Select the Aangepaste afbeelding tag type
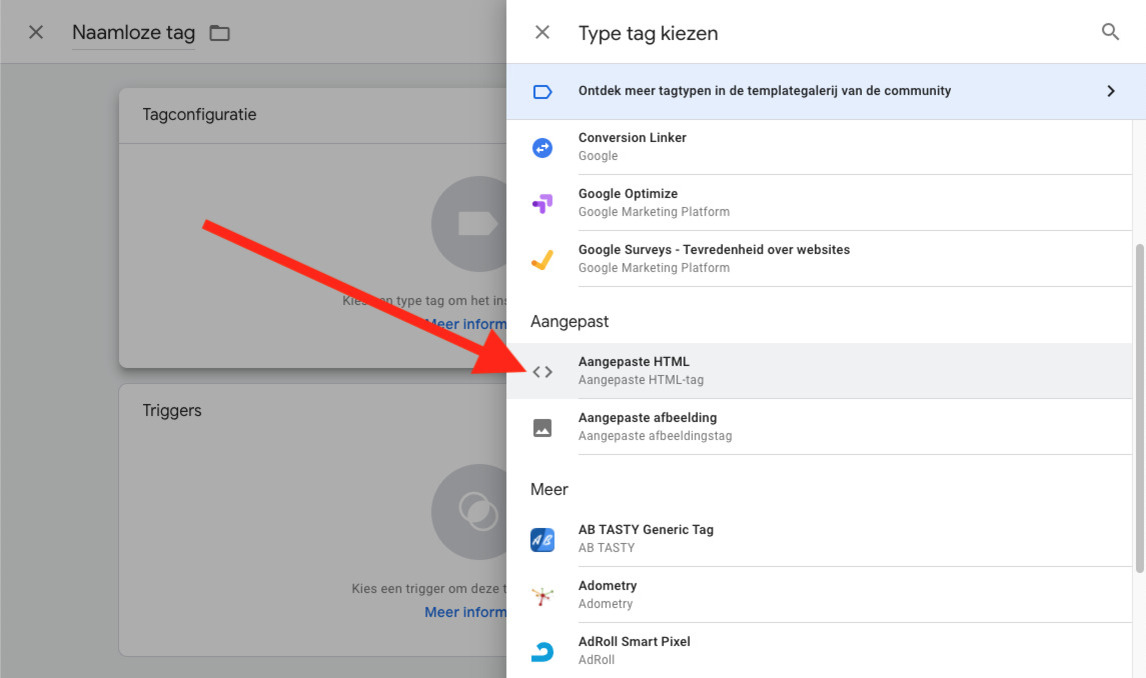Screen dimensions: 1146x678 point(819,427)
